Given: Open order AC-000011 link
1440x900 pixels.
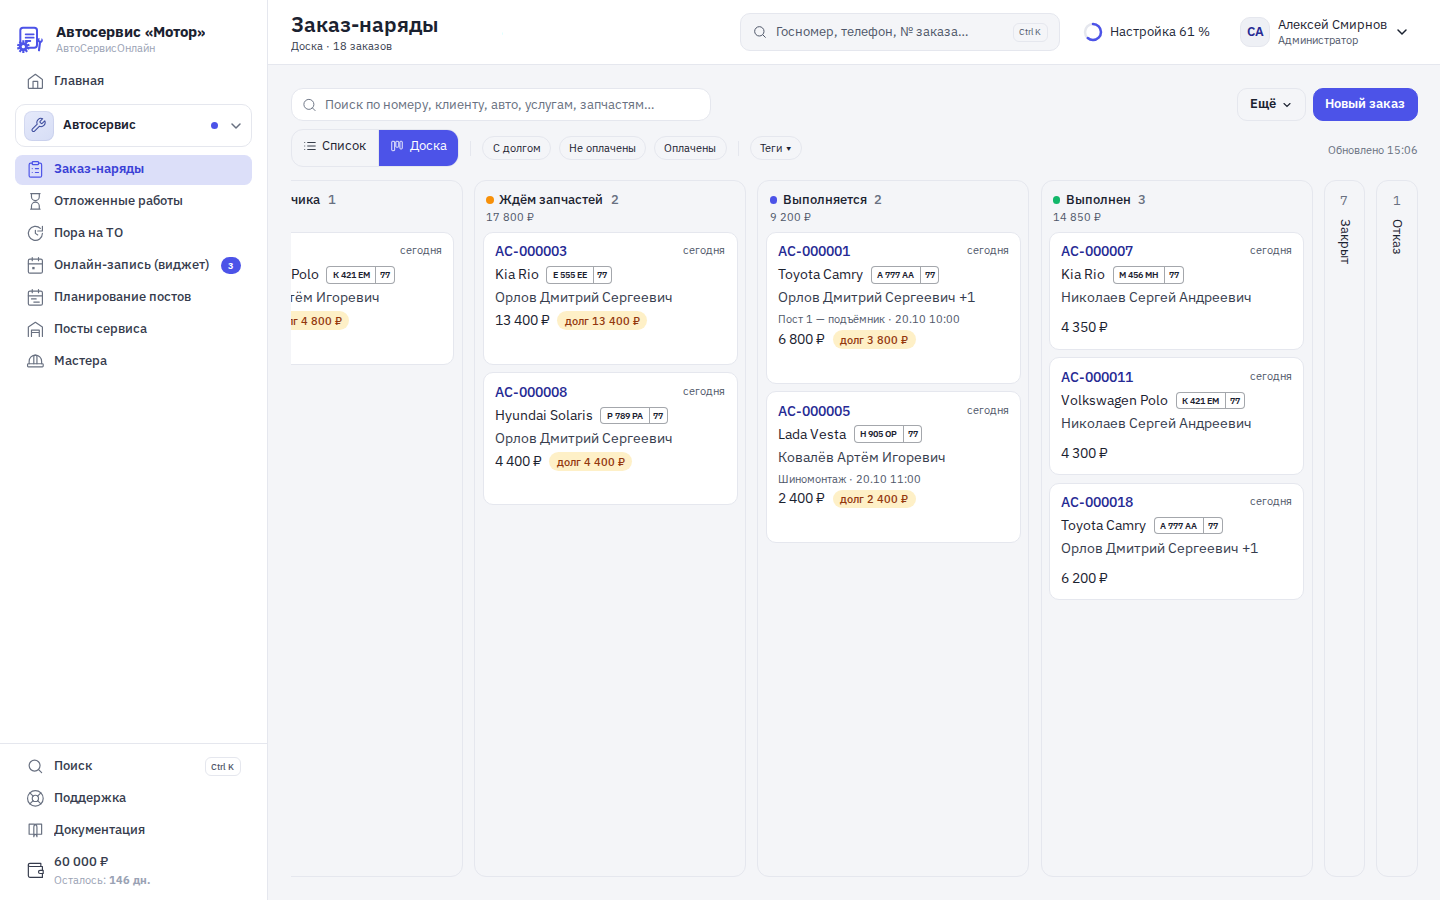Looking at the screenshot, I should click(1097, 377).
